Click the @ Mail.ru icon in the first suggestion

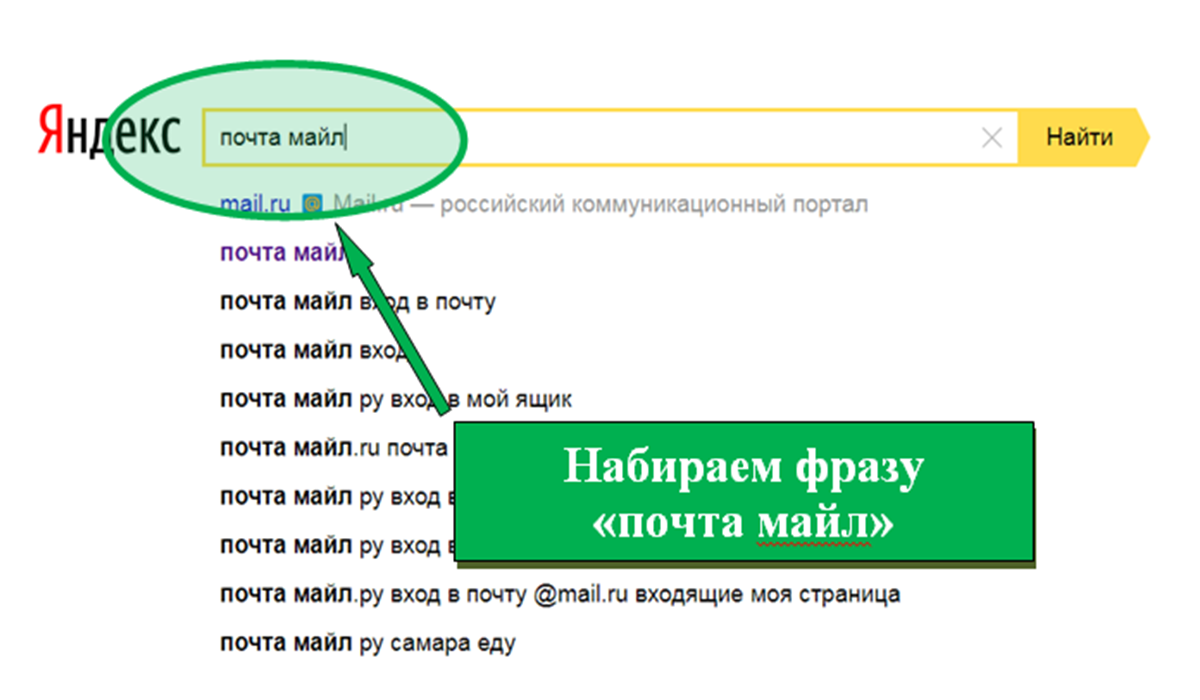click(x=312, y=204)
